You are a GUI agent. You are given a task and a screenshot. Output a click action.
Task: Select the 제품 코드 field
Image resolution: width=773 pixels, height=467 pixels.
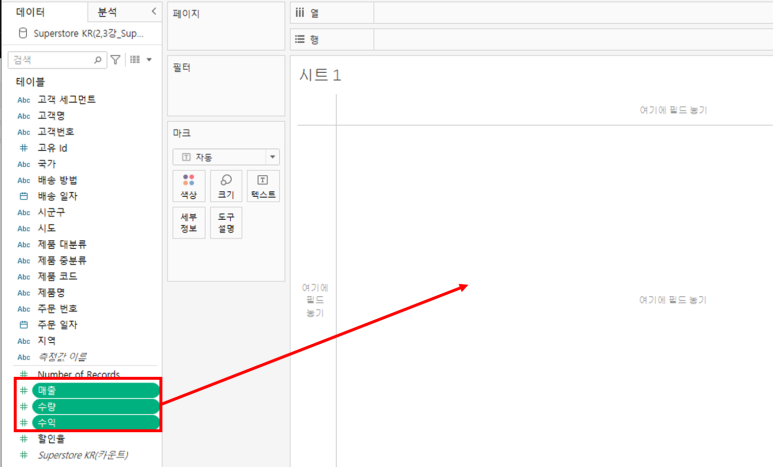pyautogui.click(x=57, y=276)
